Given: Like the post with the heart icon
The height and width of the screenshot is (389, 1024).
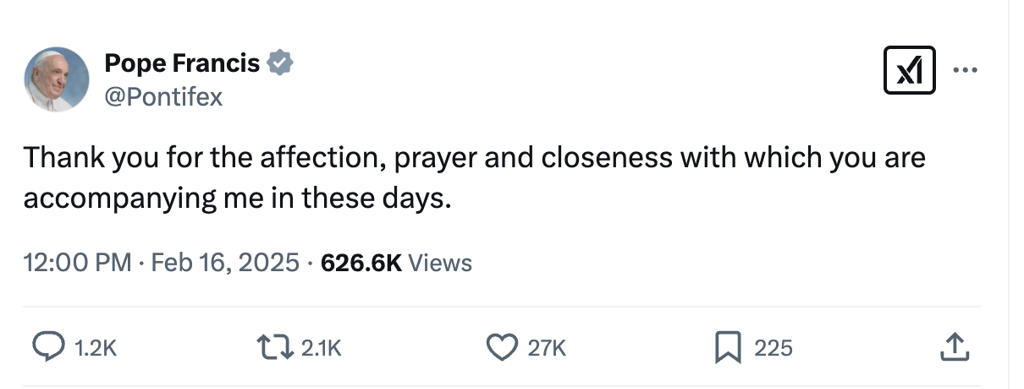Looking at the screenshot, I should click(x=502, y=347).
